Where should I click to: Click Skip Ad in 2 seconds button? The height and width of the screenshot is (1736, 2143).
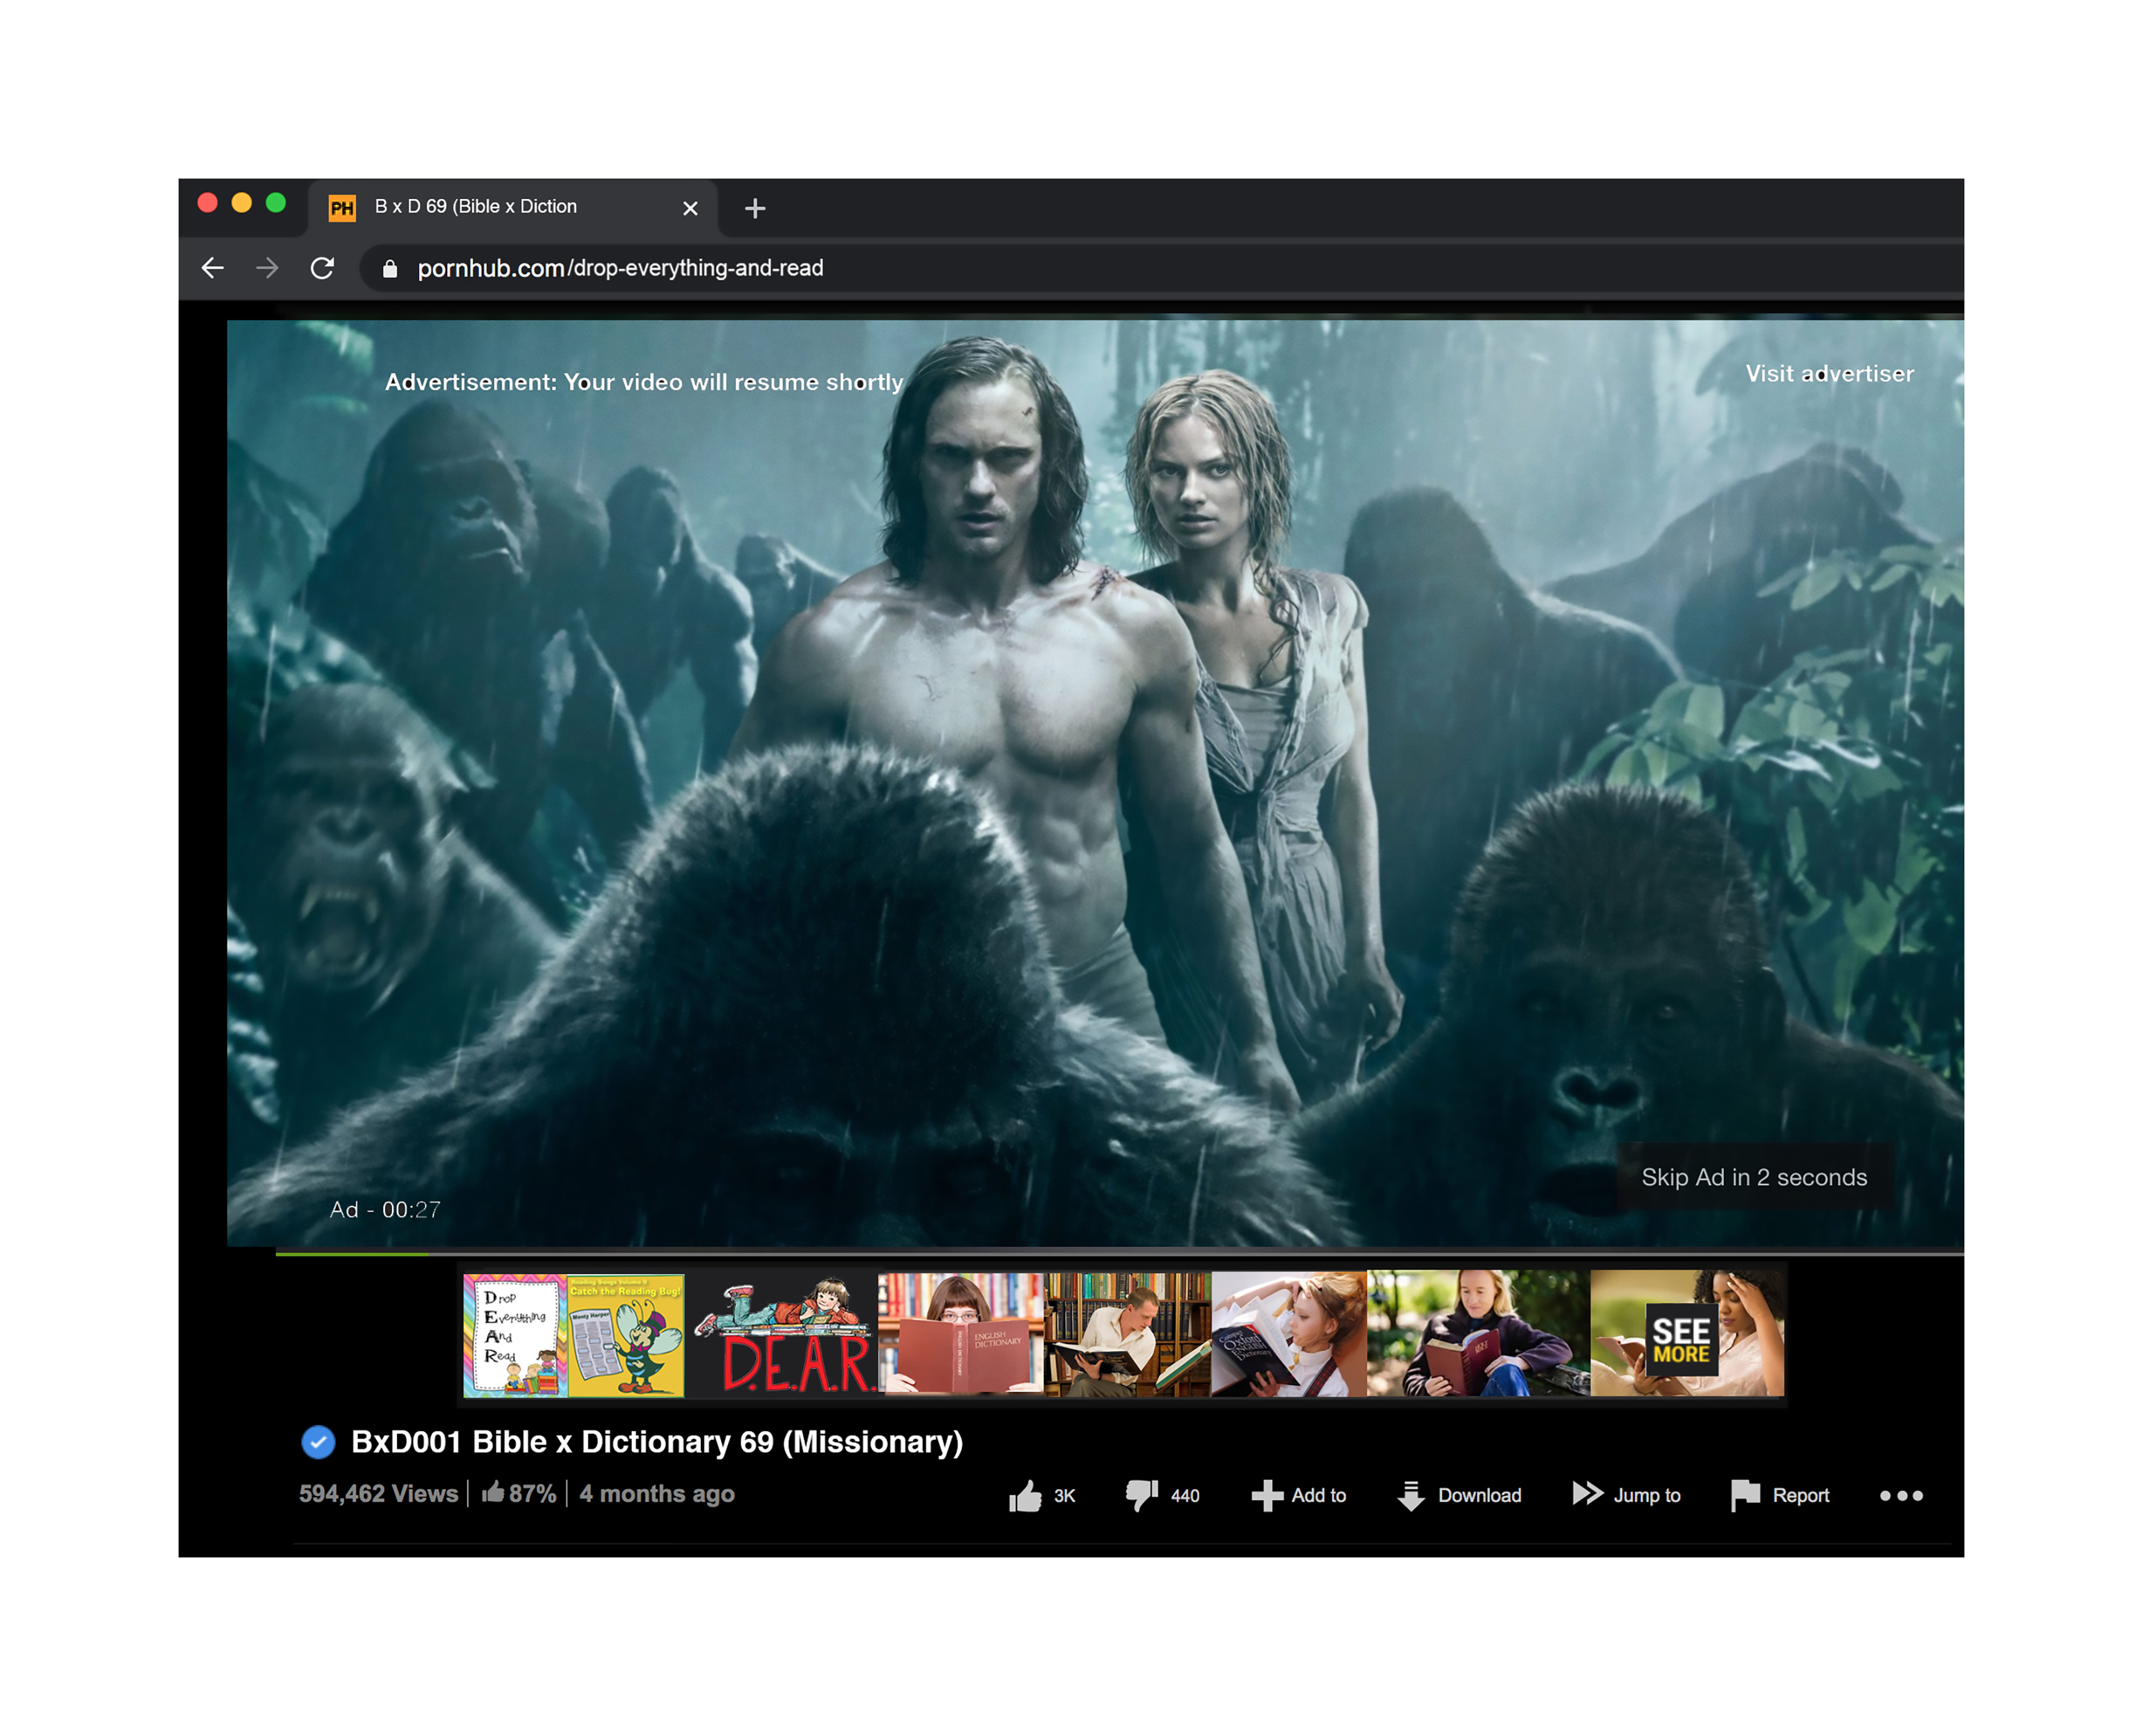(x=1753, y=1177)
